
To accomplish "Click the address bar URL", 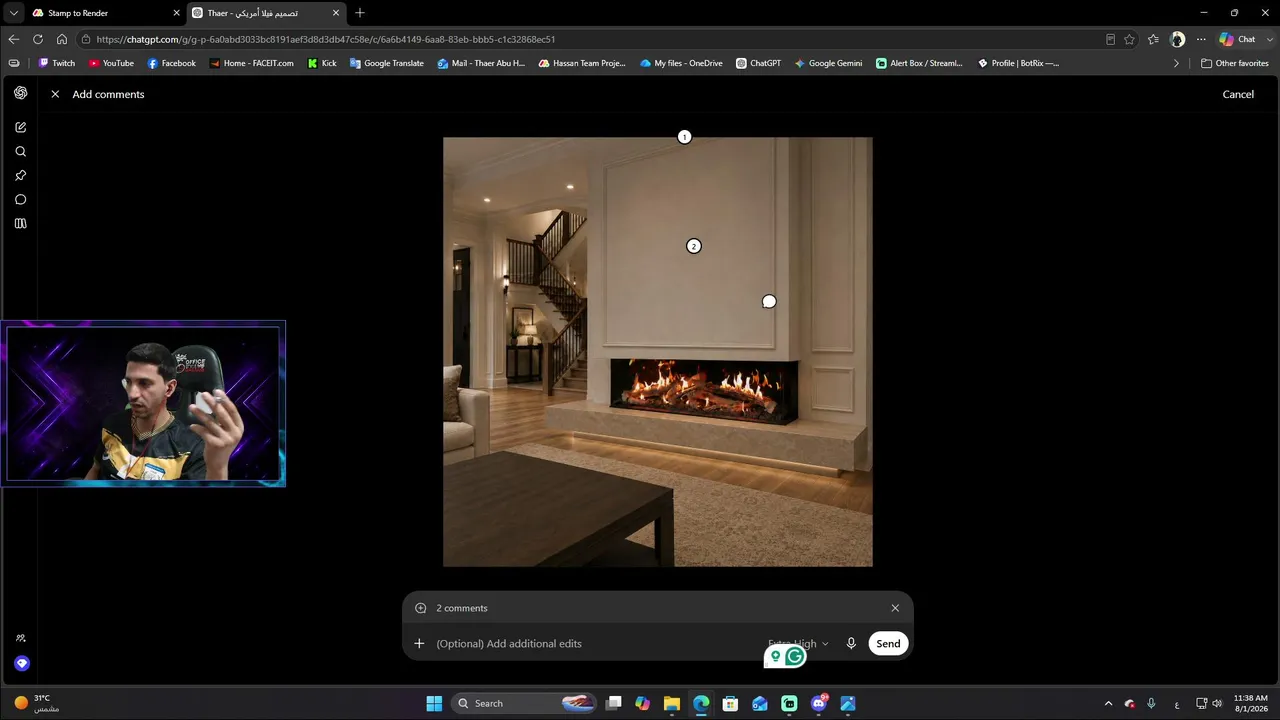I will click(x=326, y=39).
